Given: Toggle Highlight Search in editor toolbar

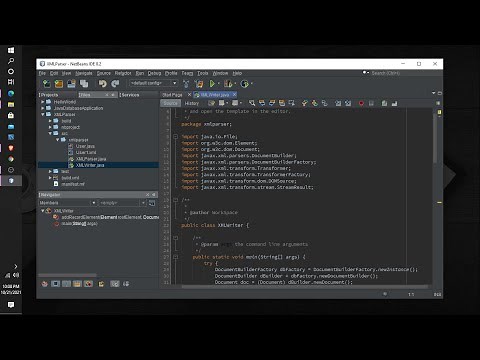Looking at the screenshot, I should (282, 103).
